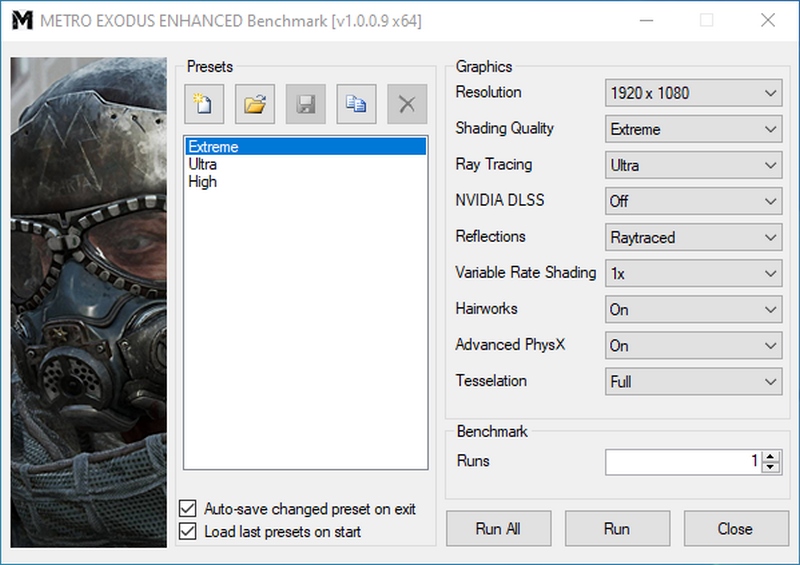Change the Shading Quality dropdown

(x=693, y=129)
